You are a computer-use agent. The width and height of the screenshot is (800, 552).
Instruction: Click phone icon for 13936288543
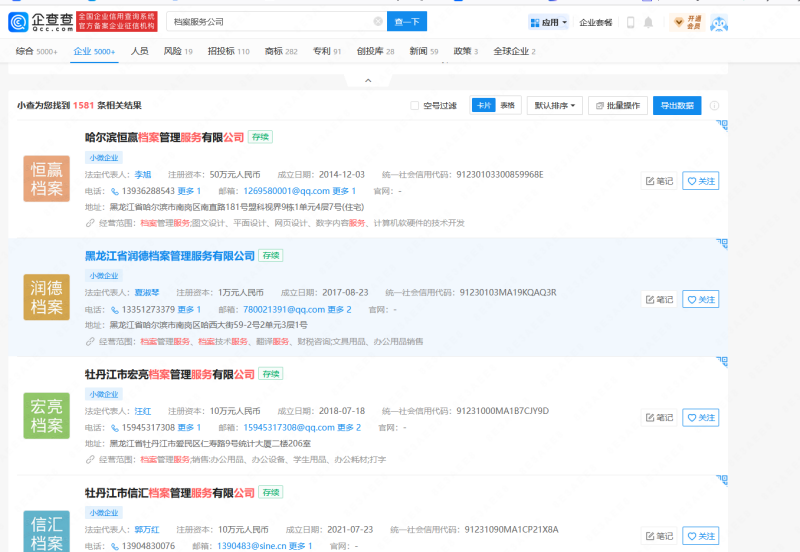(115, 191)
